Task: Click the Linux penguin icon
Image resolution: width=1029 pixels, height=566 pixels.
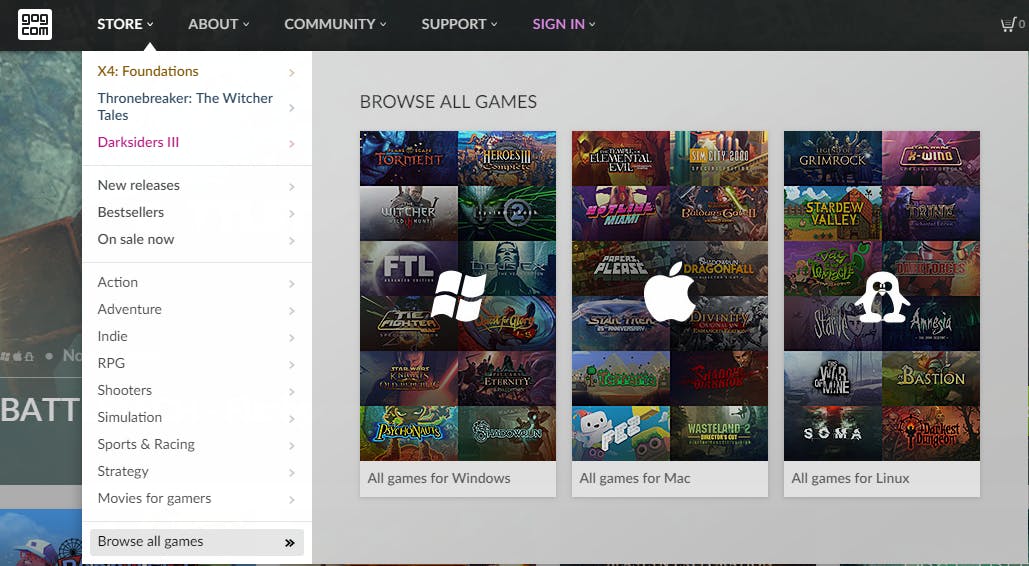Action: coord(881,297)
